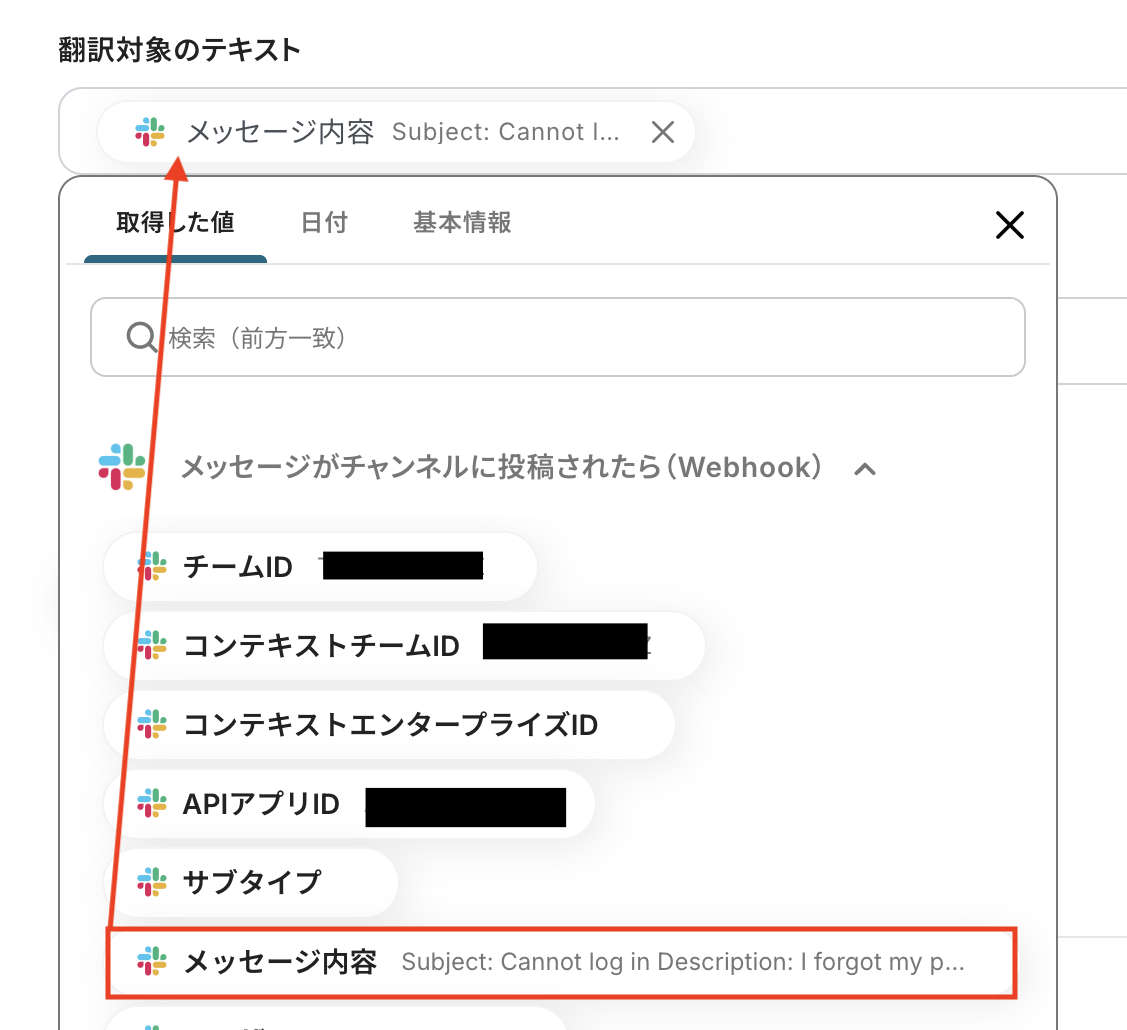Click the Slack icon in the highlighted メッセージ内容 row
This screenshot has width=1127, height=1030.
tap(150, 961)
